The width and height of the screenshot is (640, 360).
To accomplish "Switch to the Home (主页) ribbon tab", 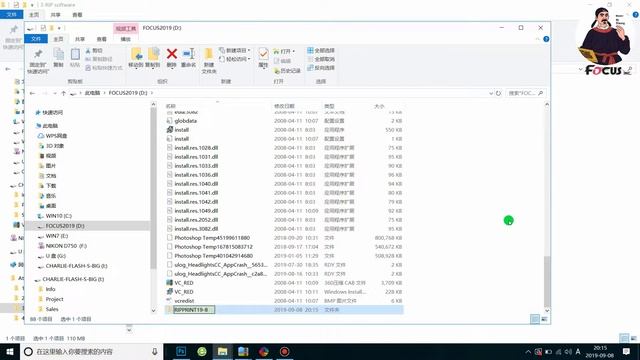I will [x=58, y=39].
